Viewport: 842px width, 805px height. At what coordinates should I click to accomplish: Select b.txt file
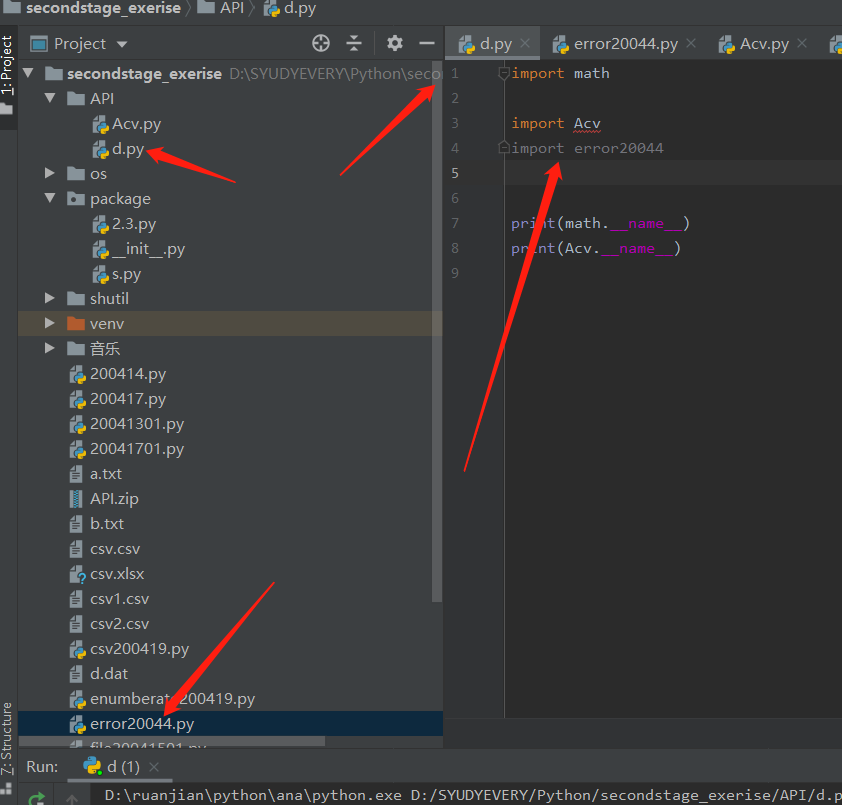pyautogui.click(x=97, y=524)
